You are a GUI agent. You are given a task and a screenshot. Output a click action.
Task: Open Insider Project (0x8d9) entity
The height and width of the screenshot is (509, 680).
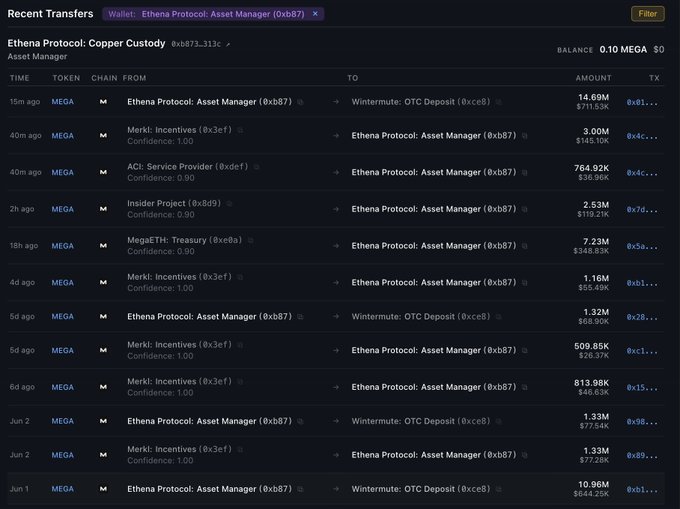[x=174, y=203]
